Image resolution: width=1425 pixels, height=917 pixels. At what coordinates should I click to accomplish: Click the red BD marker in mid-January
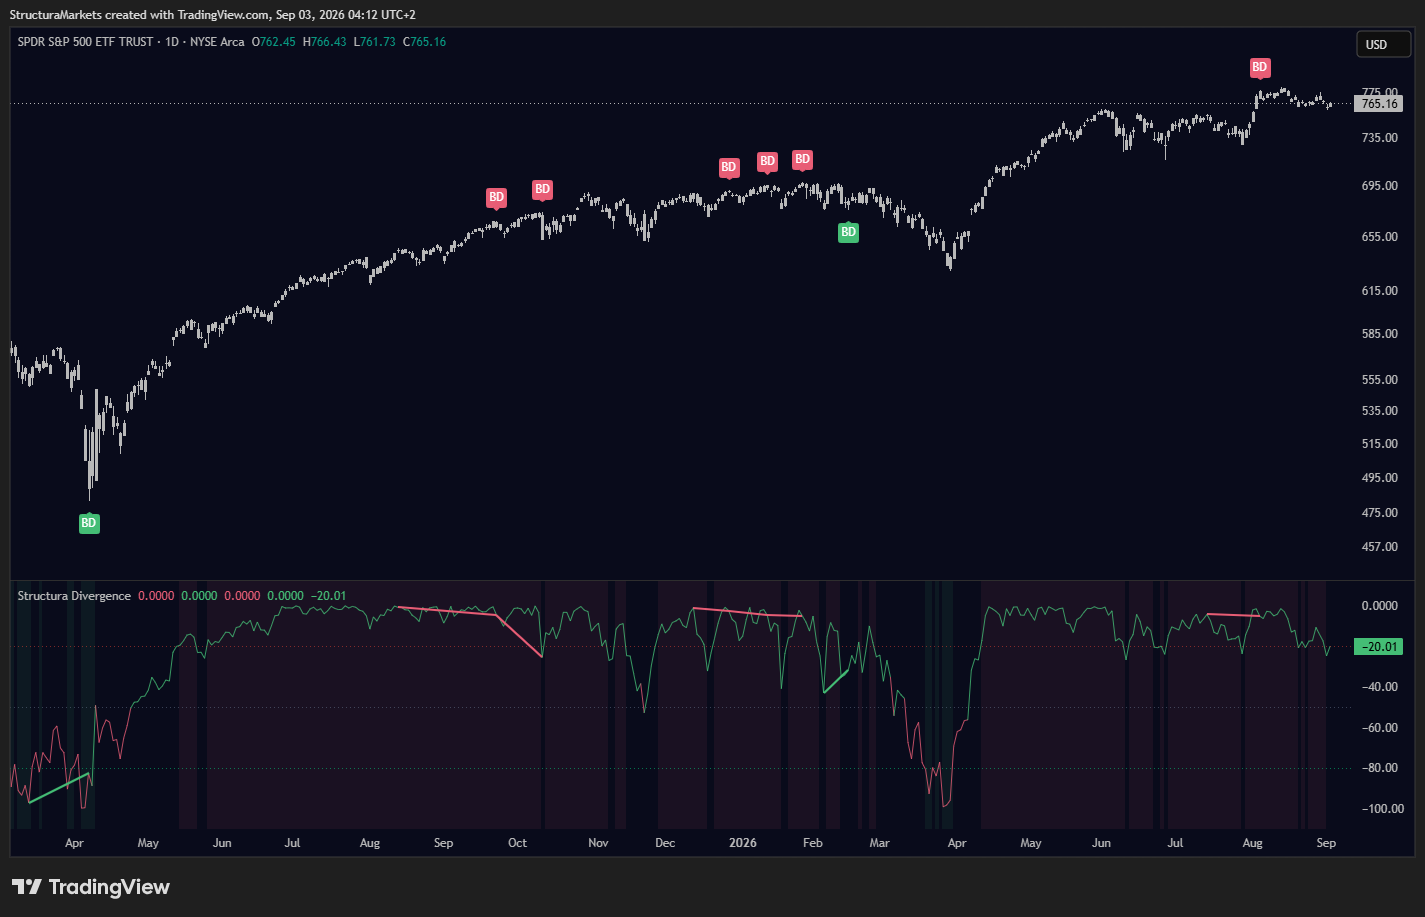[x=767, y=161]
